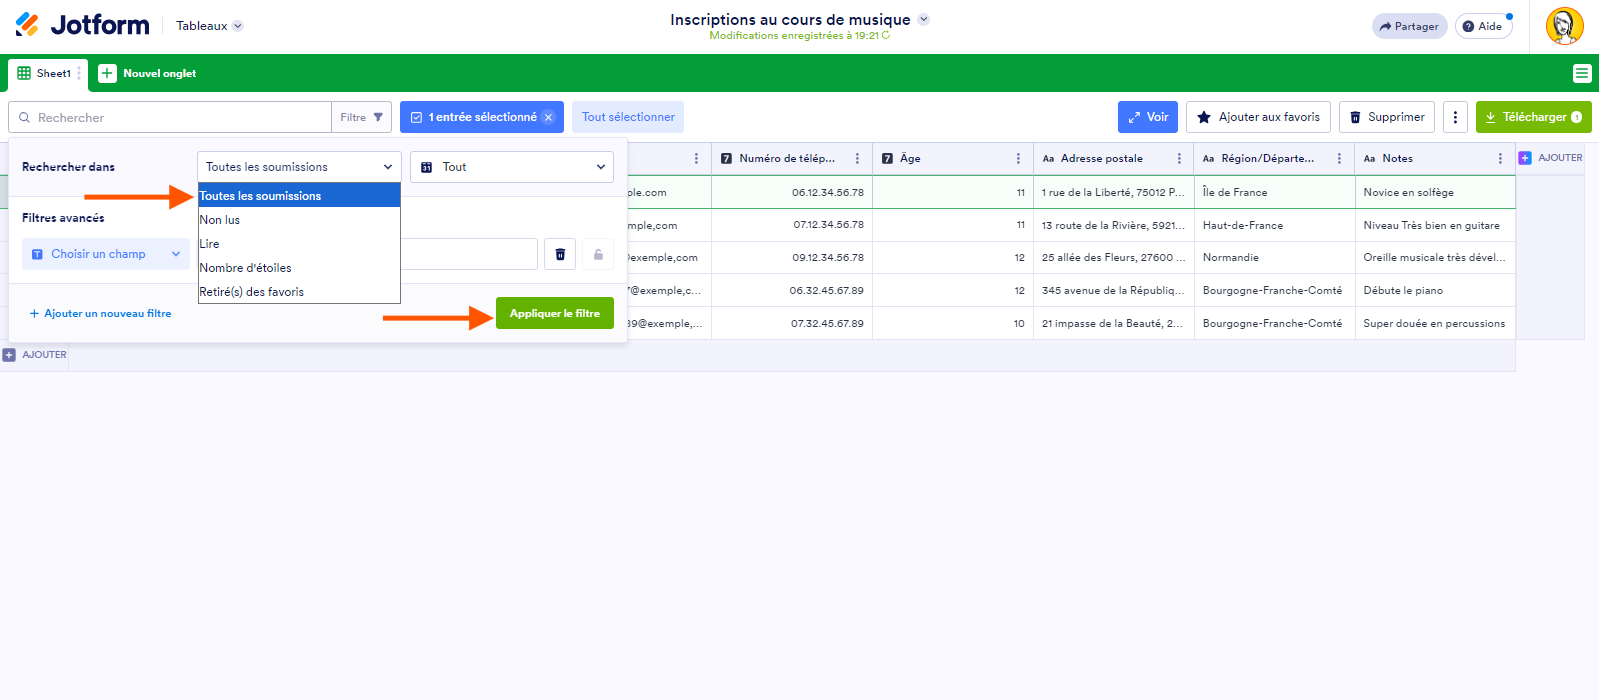Click Appliquer le filtre button
Screen dimensions: 1599x700
point(555,314)
